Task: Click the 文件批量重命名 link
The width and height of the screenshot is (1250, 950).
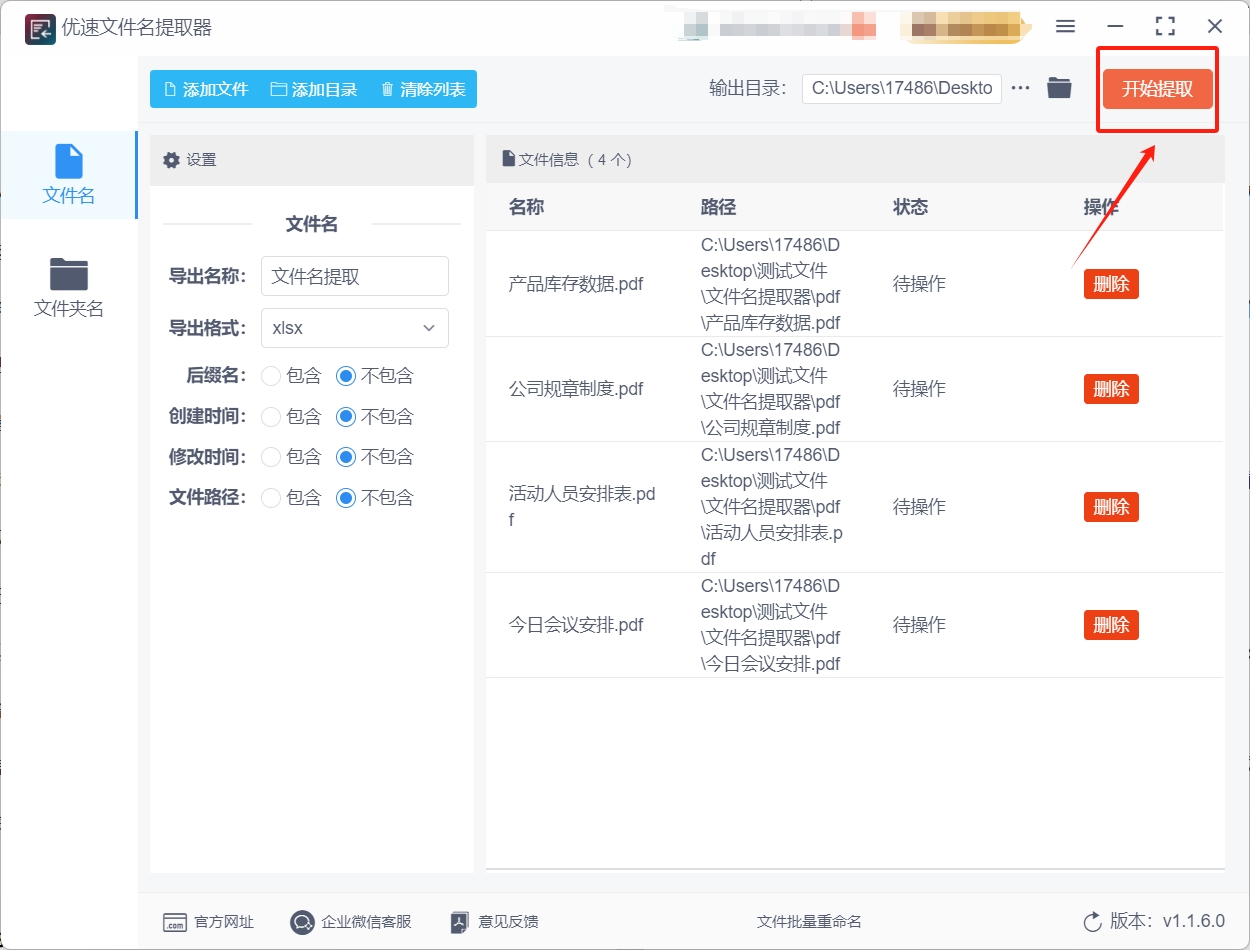Action: 809,922
